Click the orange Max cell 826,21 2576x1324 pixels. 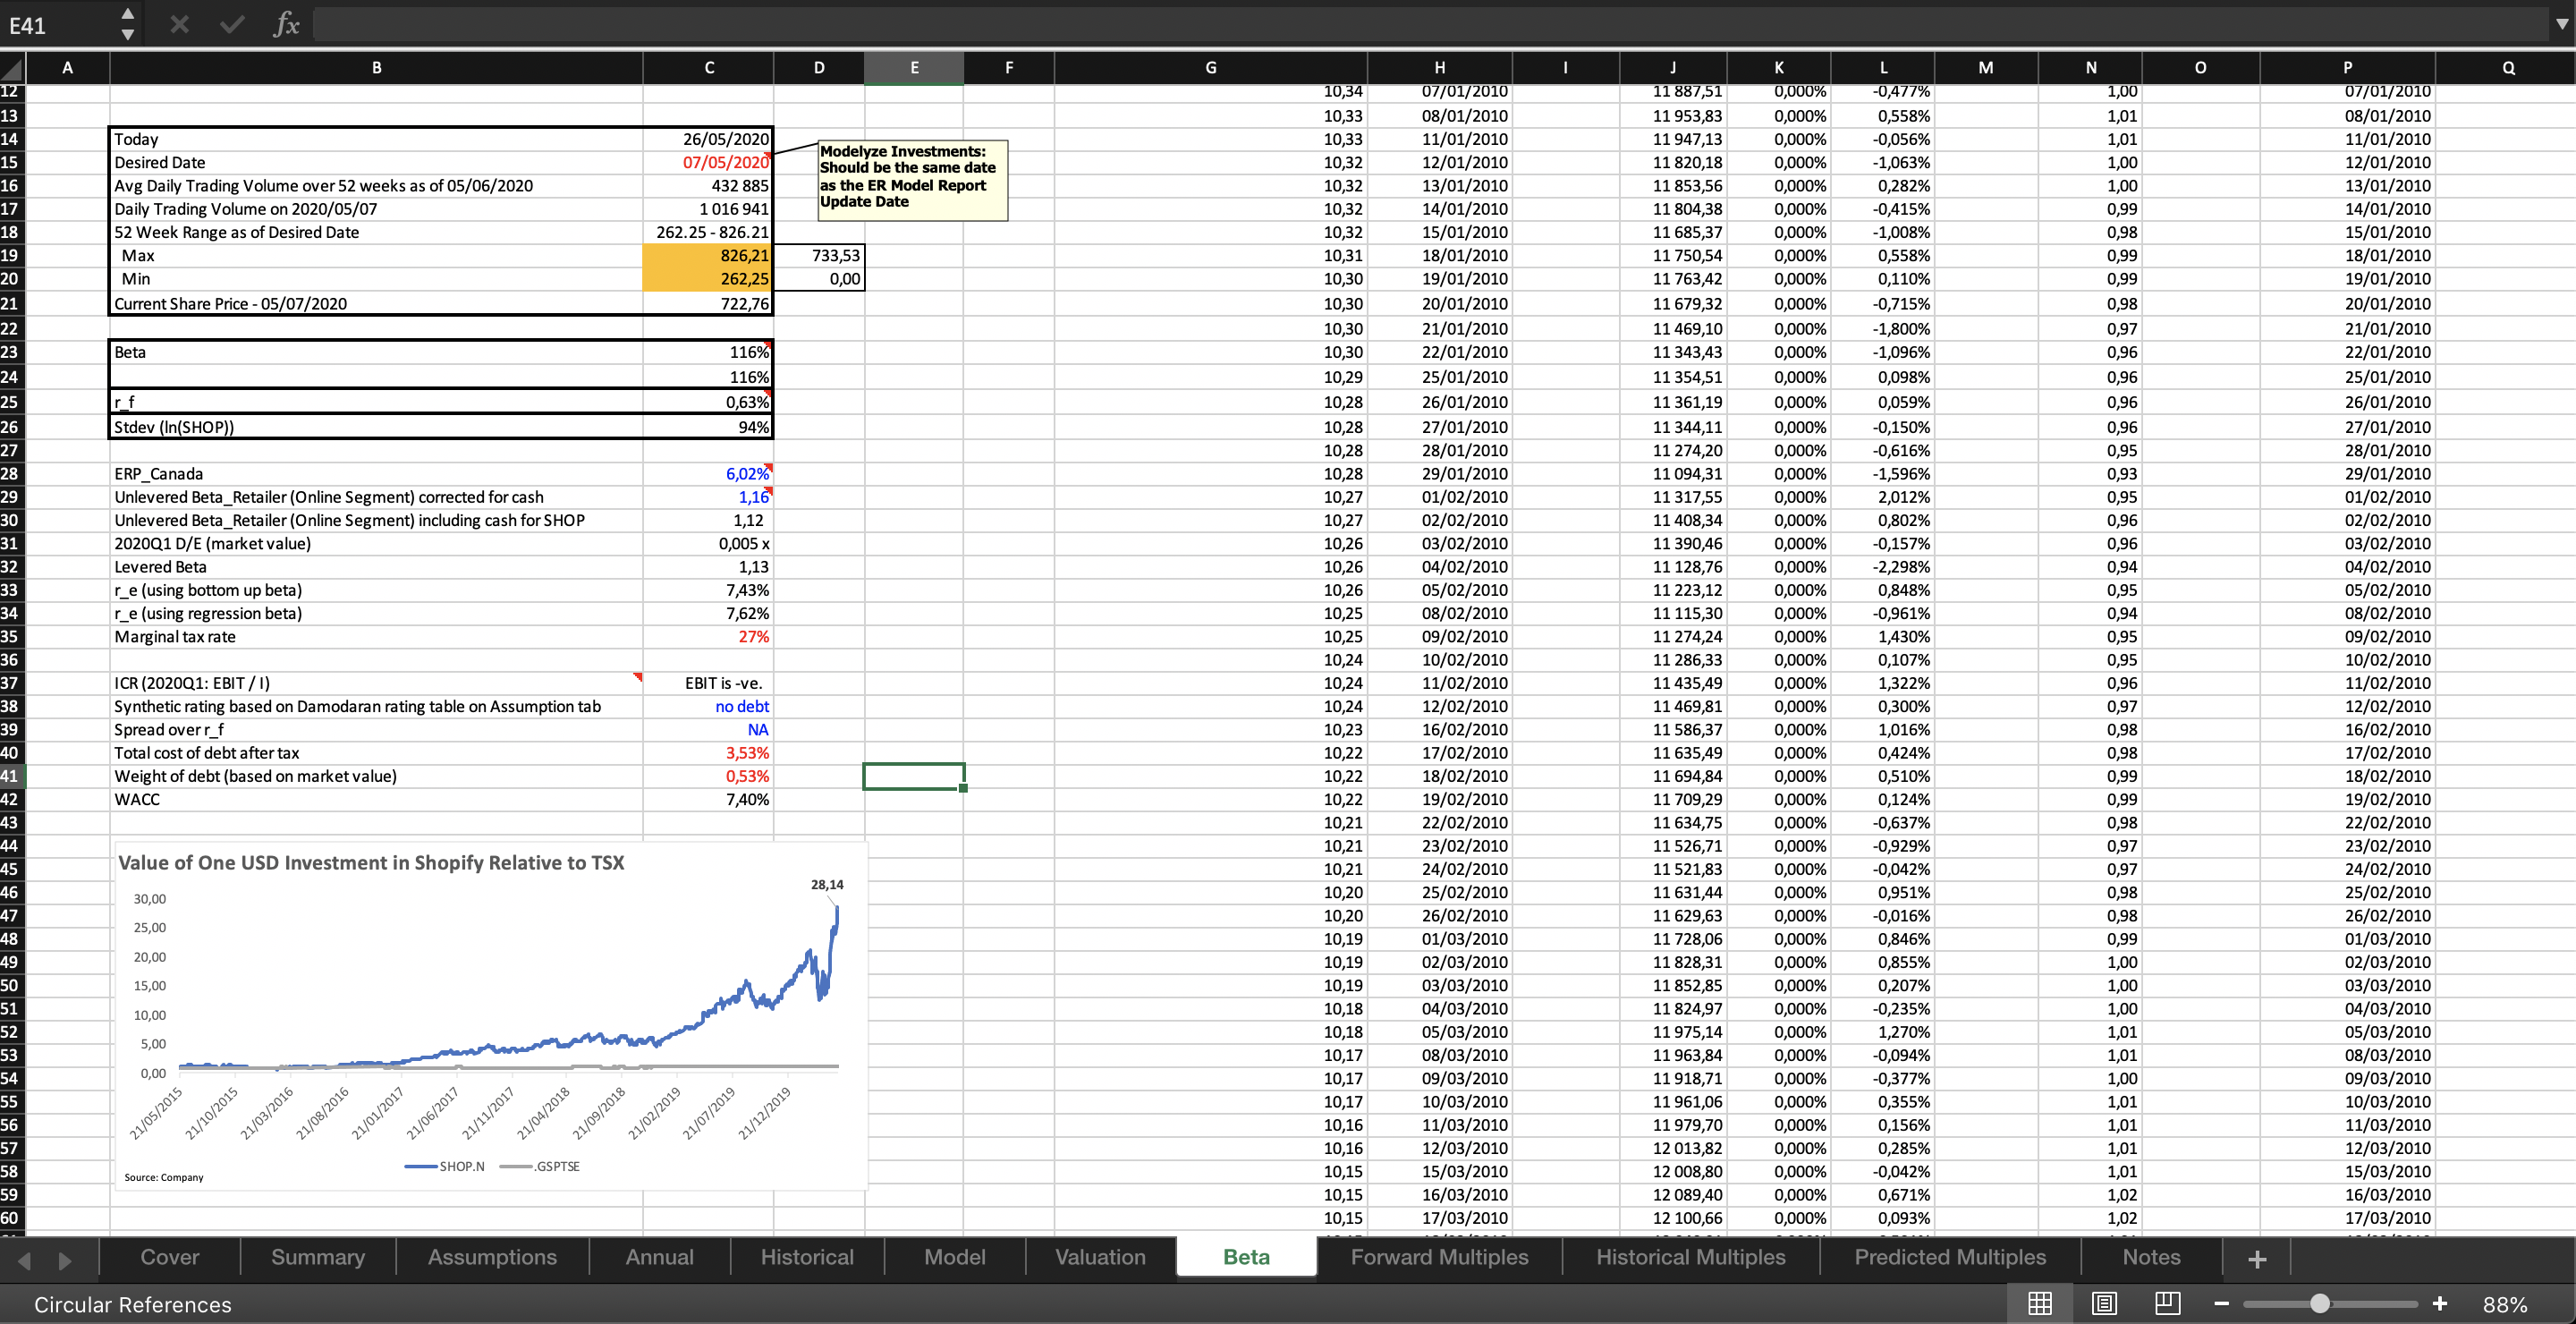click(x=708, y=256)
